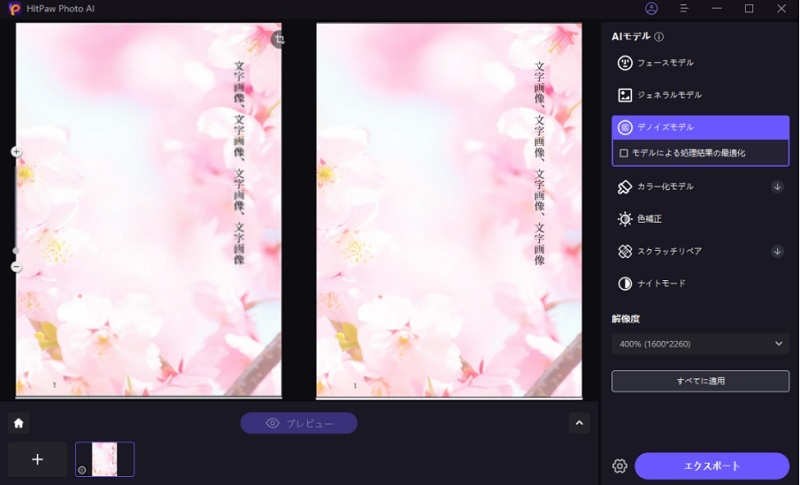Close the HitPaw window
The width and height of the screenshot is (800, 485).
pyautogui.click(x=781, y=9)
